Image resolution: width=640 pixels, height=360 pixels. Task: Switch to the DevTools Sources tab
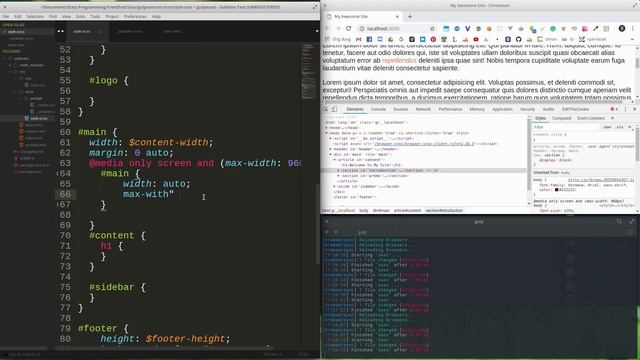[x=400, y=109]
